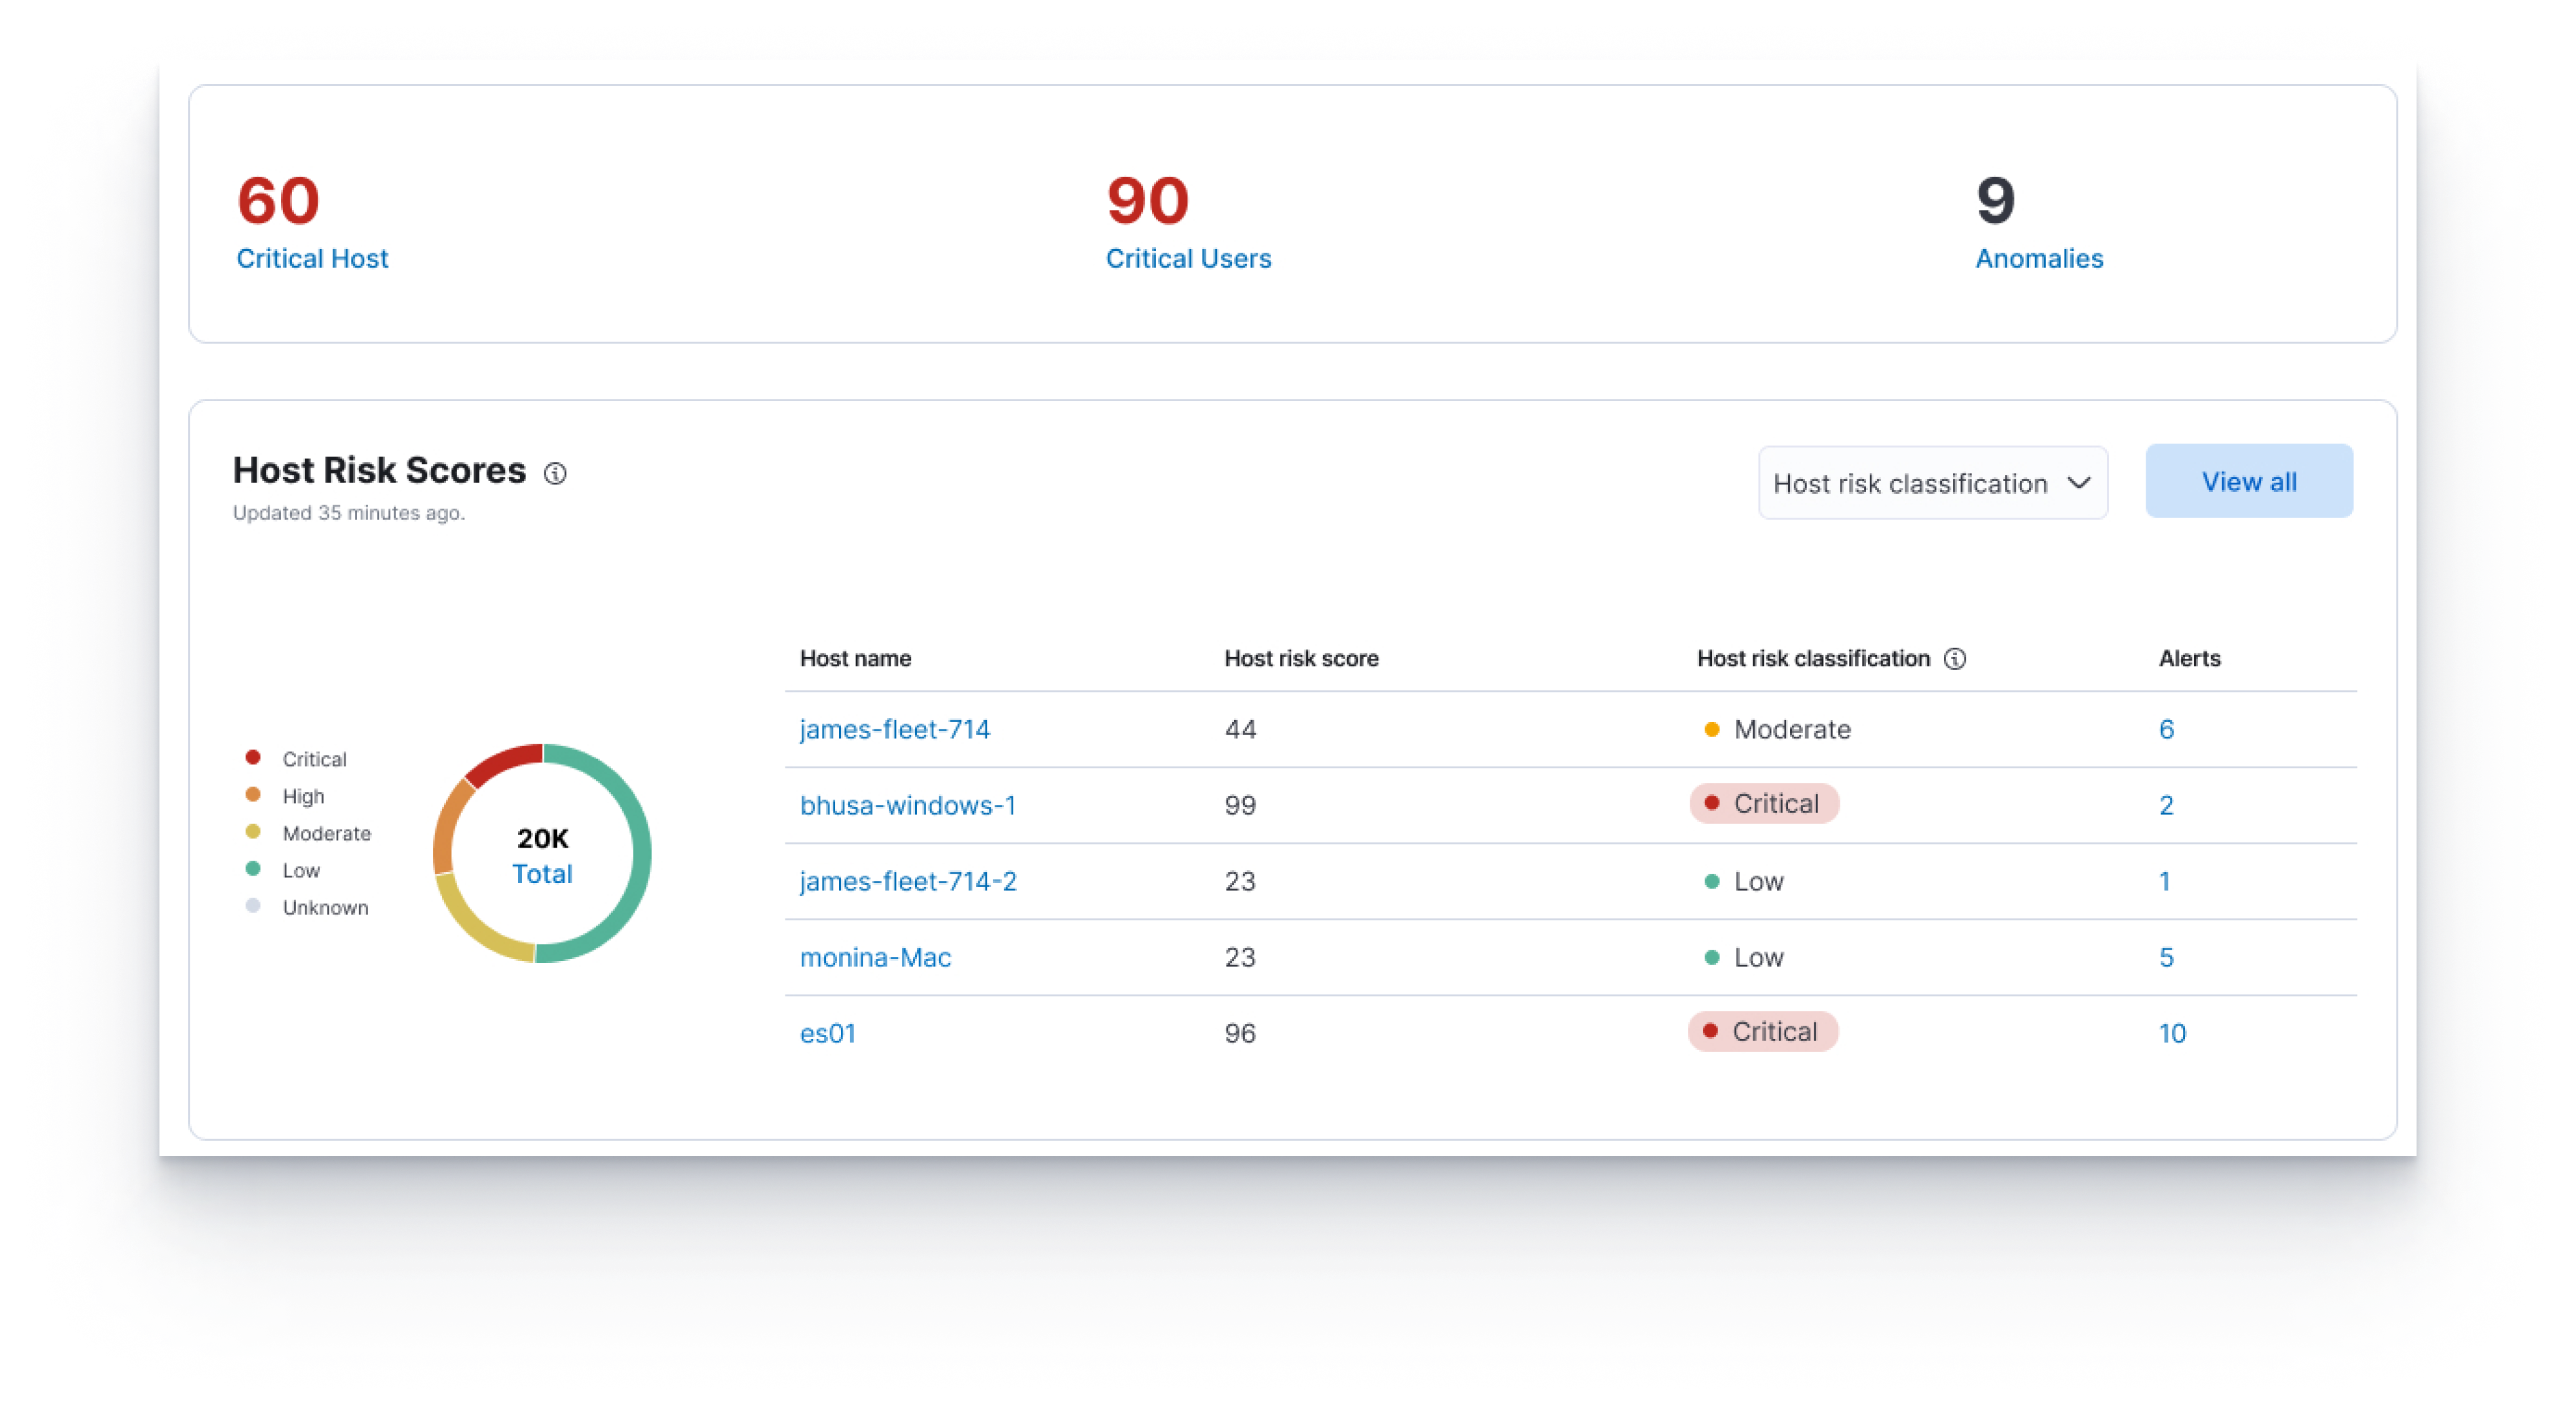Open host james-fleet-714 details
This screenshot has width=2576, height=1415.
coord(894,729)
